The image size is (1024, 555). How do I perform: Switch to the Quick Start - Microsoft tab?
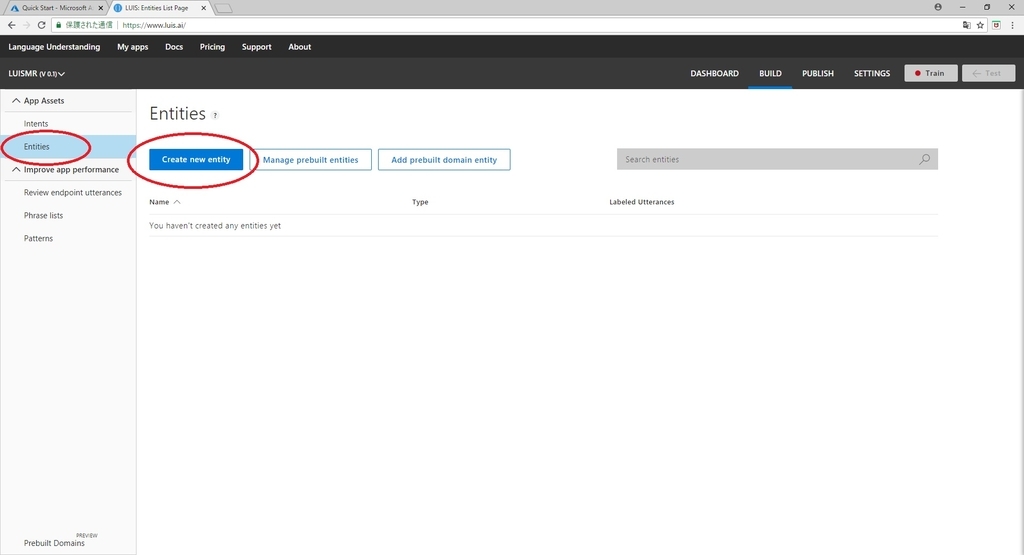coord(56,8)
